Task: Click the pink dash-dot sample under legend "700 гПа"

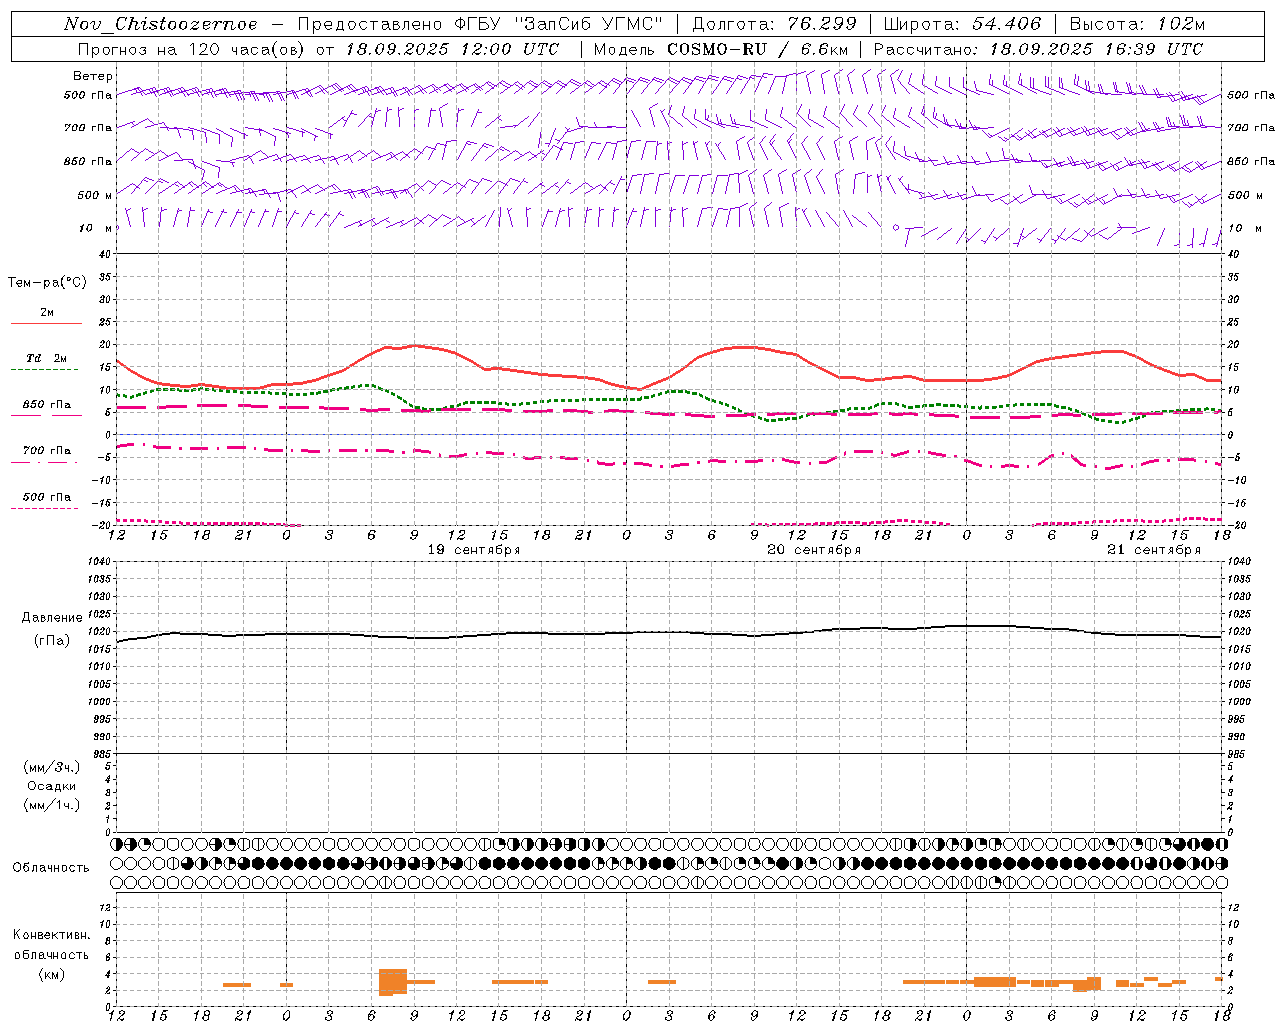Action: (45, 463)
